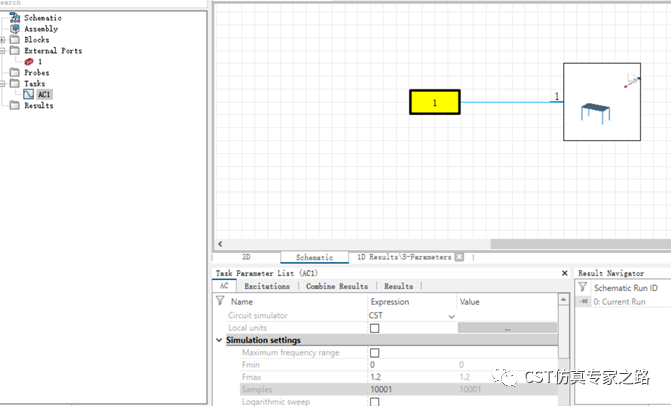Click the Fmax expression field
The width and height of the screenshot is (671, 406).
coord(410,377)
